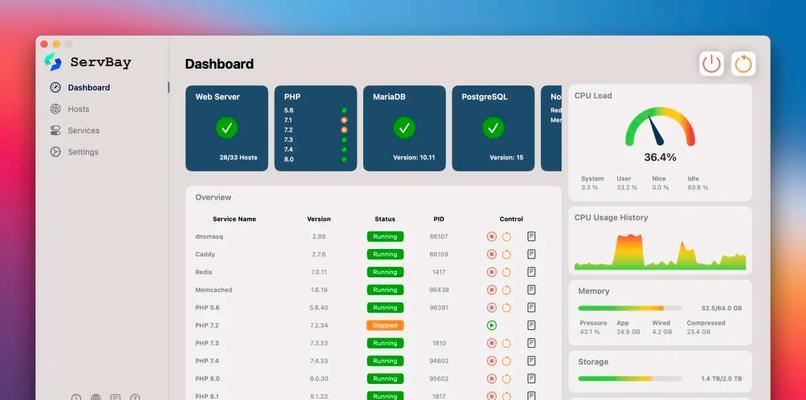Click the 36.4% CPU load value
Image resolution: width=806 pixels, height=400 pixels.
660,157
